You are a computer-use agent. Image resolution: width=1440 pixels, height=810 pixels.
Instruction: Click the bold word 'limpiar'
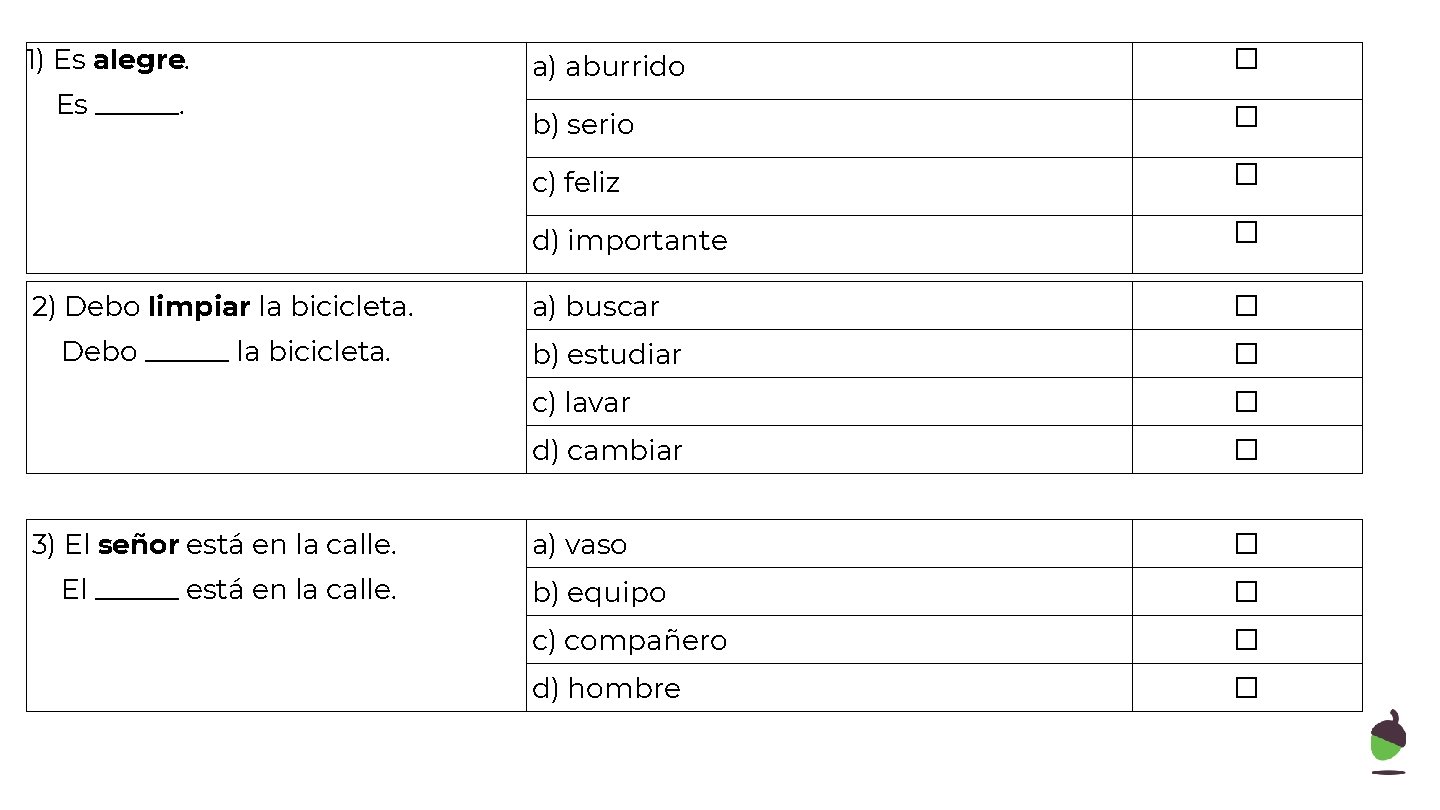pos(198,307)
